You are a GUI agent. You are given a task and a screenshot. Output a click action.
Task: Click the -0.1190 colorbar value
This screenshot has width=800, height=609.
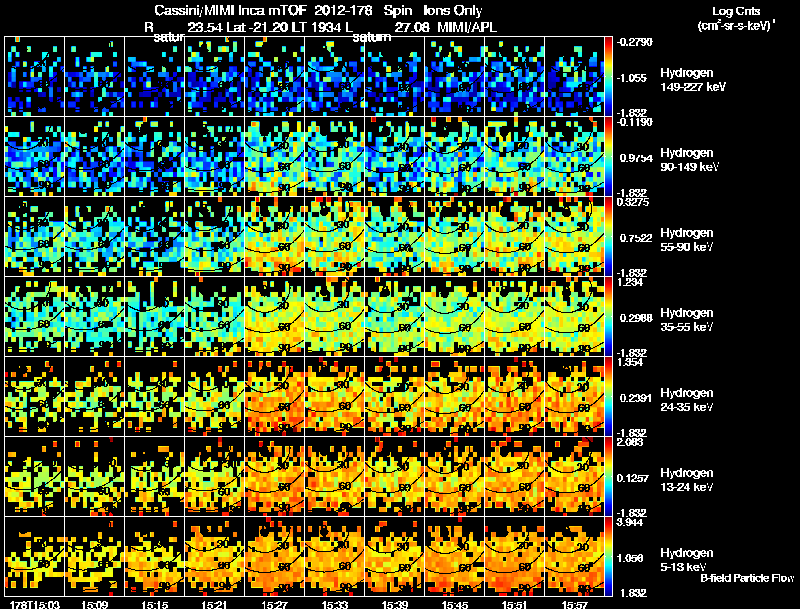click(635, 122)
